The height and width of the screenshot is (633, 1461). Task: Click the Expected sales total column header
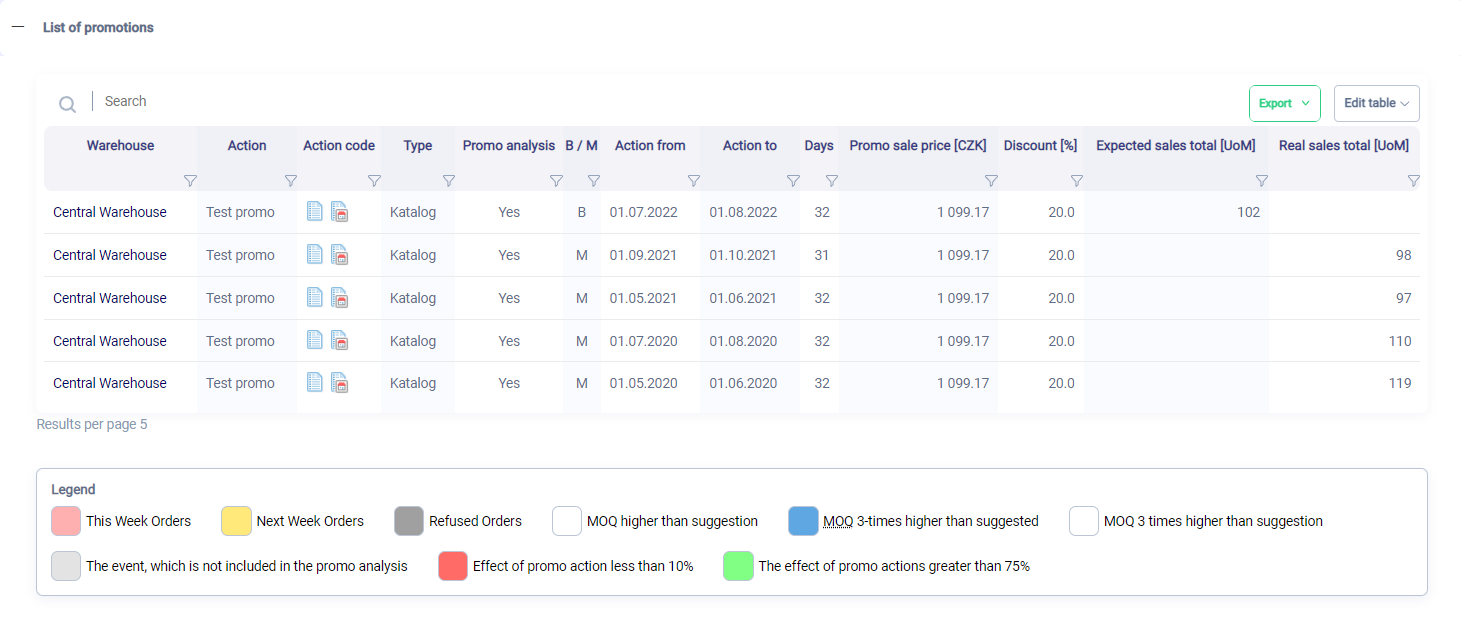(x=1175, y=146)
